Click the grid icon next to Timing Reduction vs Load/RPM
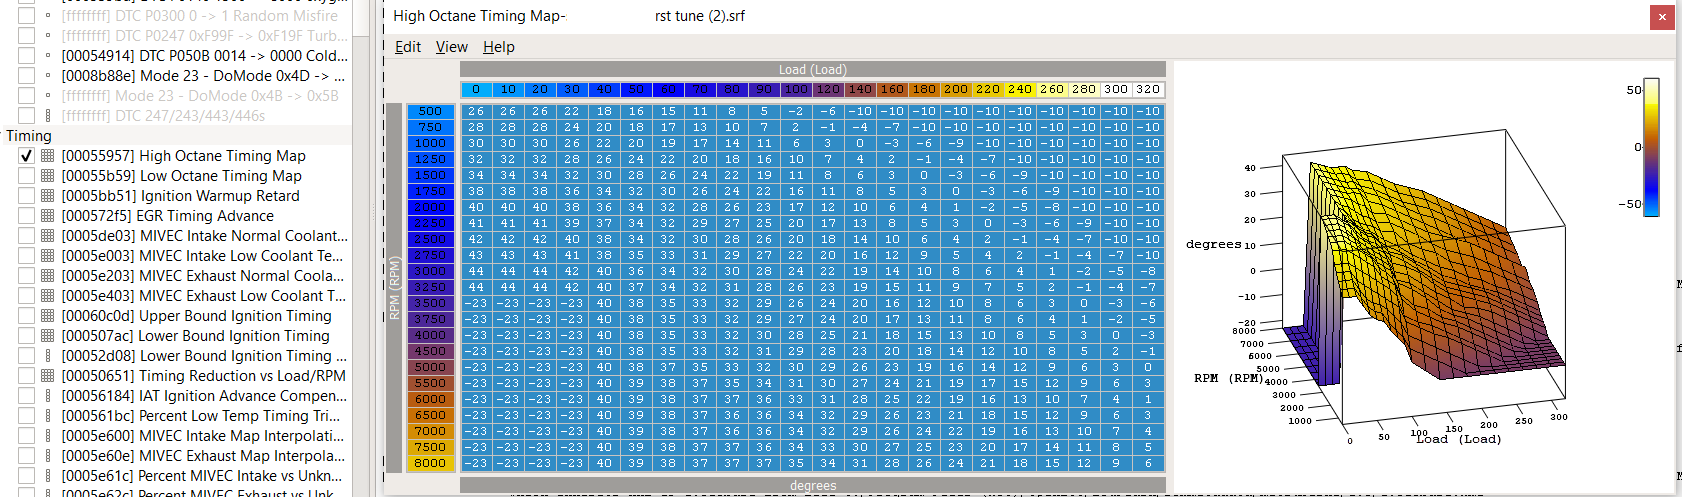The image size is (1682, 497). [47, 376]
